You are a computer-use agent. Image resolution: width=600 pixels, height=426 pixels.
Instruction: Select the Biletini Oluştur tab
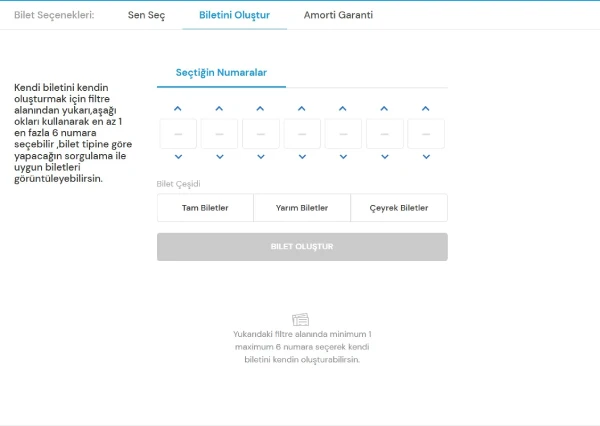click(234, 16)
